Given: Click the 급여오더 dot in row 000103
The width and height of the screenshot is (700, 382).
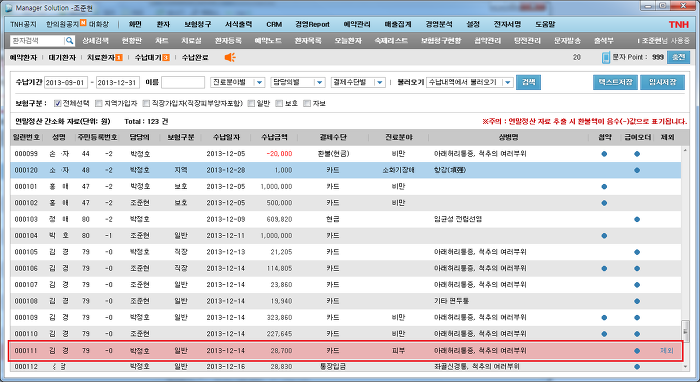Looking at the screenshot, I should coord(637,219).
